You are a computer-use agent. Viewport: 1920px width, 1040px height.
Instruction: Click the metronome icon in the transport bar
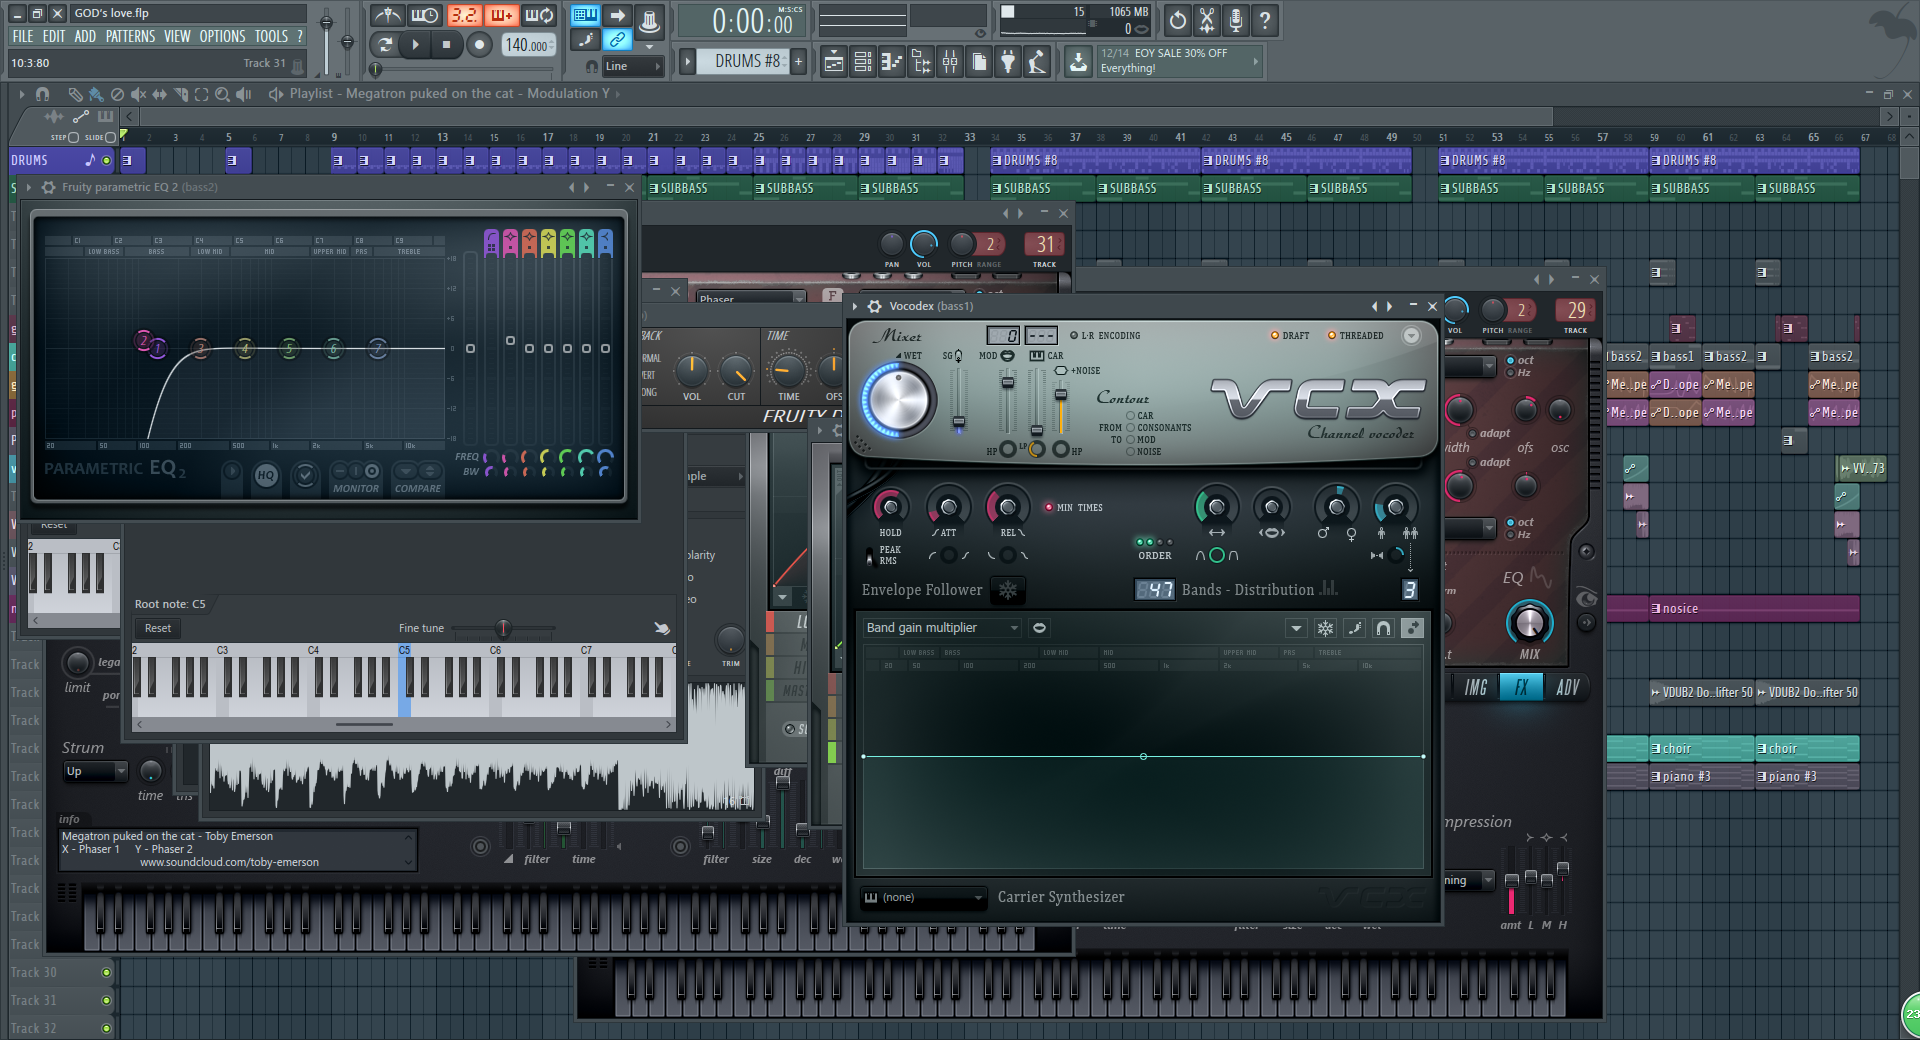pos(387,16)
